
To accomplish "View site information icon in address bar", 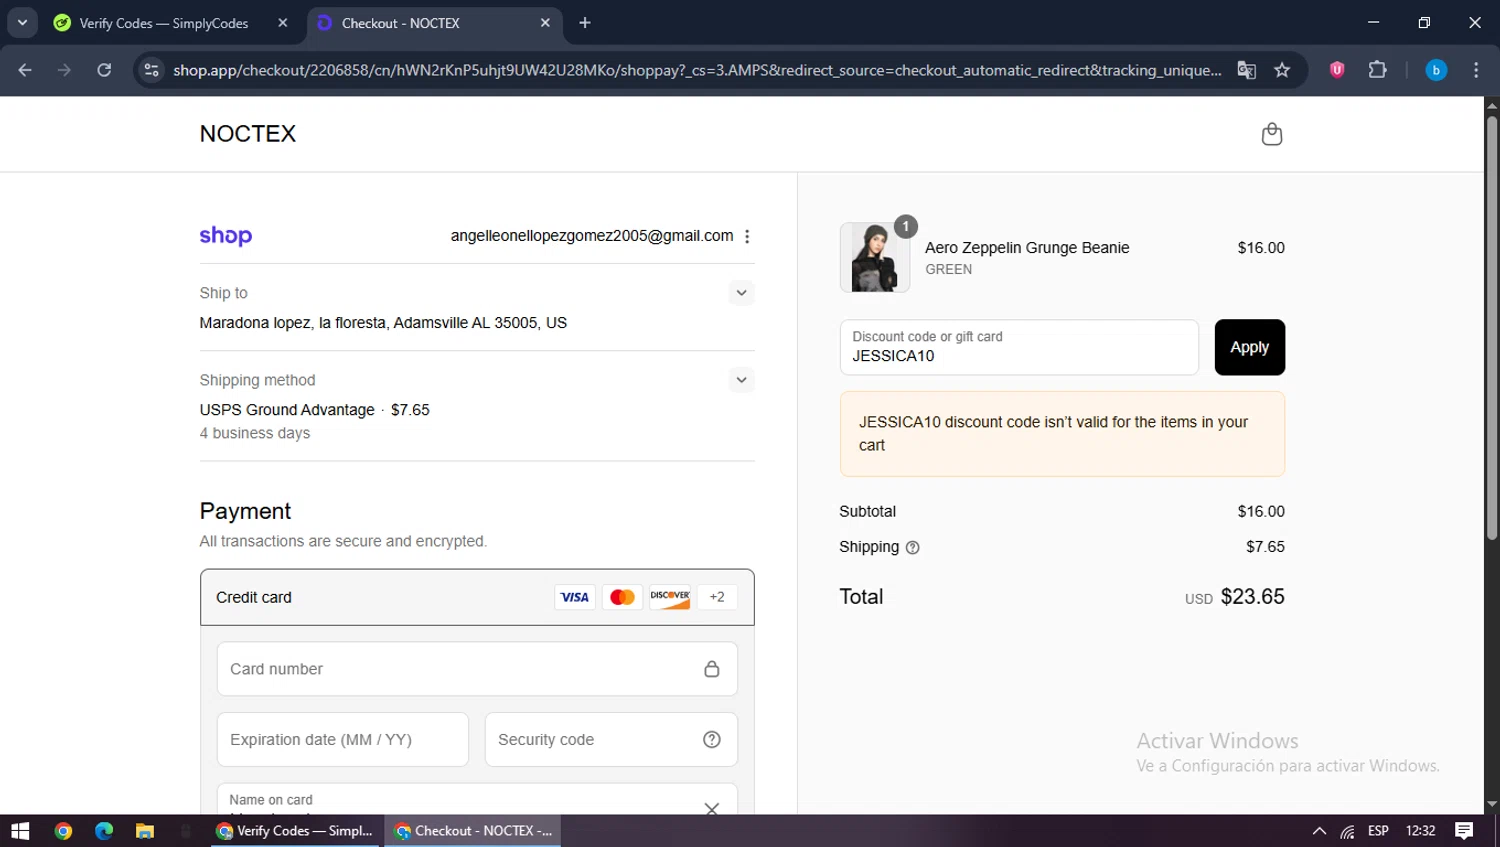I will click(x=152, y=70).
